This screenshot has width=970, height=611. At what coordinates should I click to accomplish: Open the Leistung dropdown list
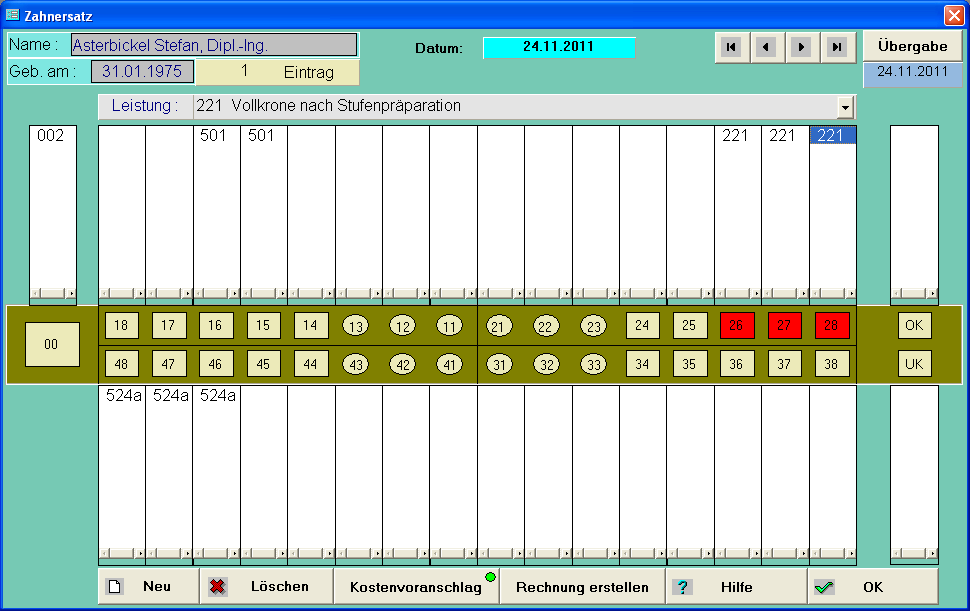click(x=846, y=107)
